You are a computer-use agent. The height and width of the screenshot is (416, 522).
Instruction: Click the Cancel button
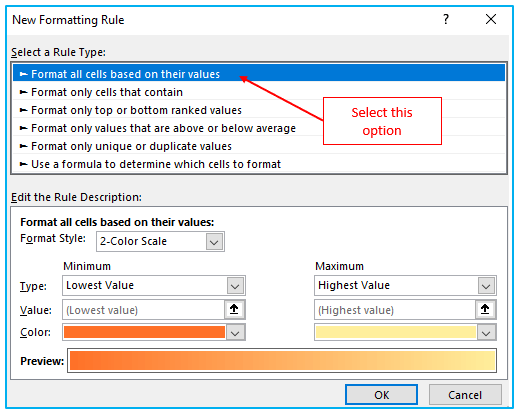[x=465, y=395]
